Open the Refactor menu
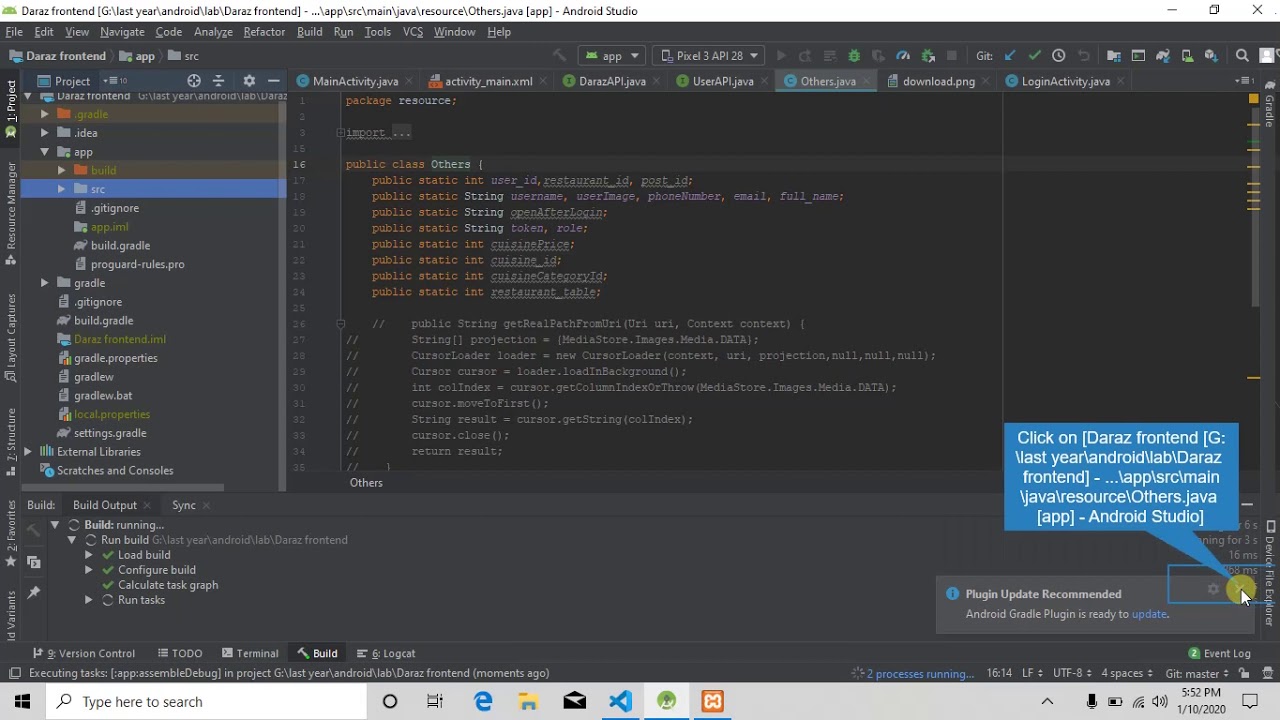The width and height of the screenshot is (1280, 720). (x=264, y=32)
